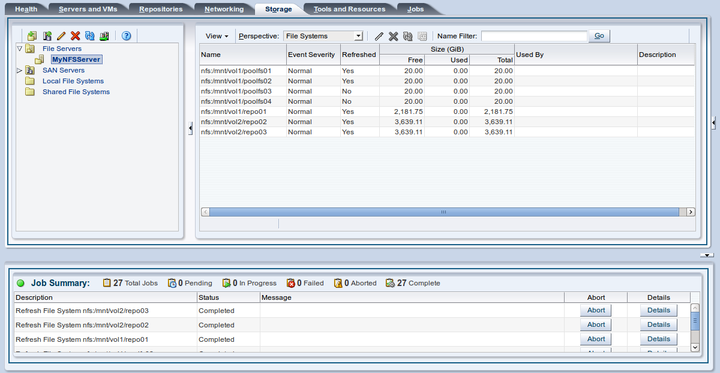Select the nfs:/mnt/vol1/poolfs03 row
This screenshot has width=720, height=373.
447,91
